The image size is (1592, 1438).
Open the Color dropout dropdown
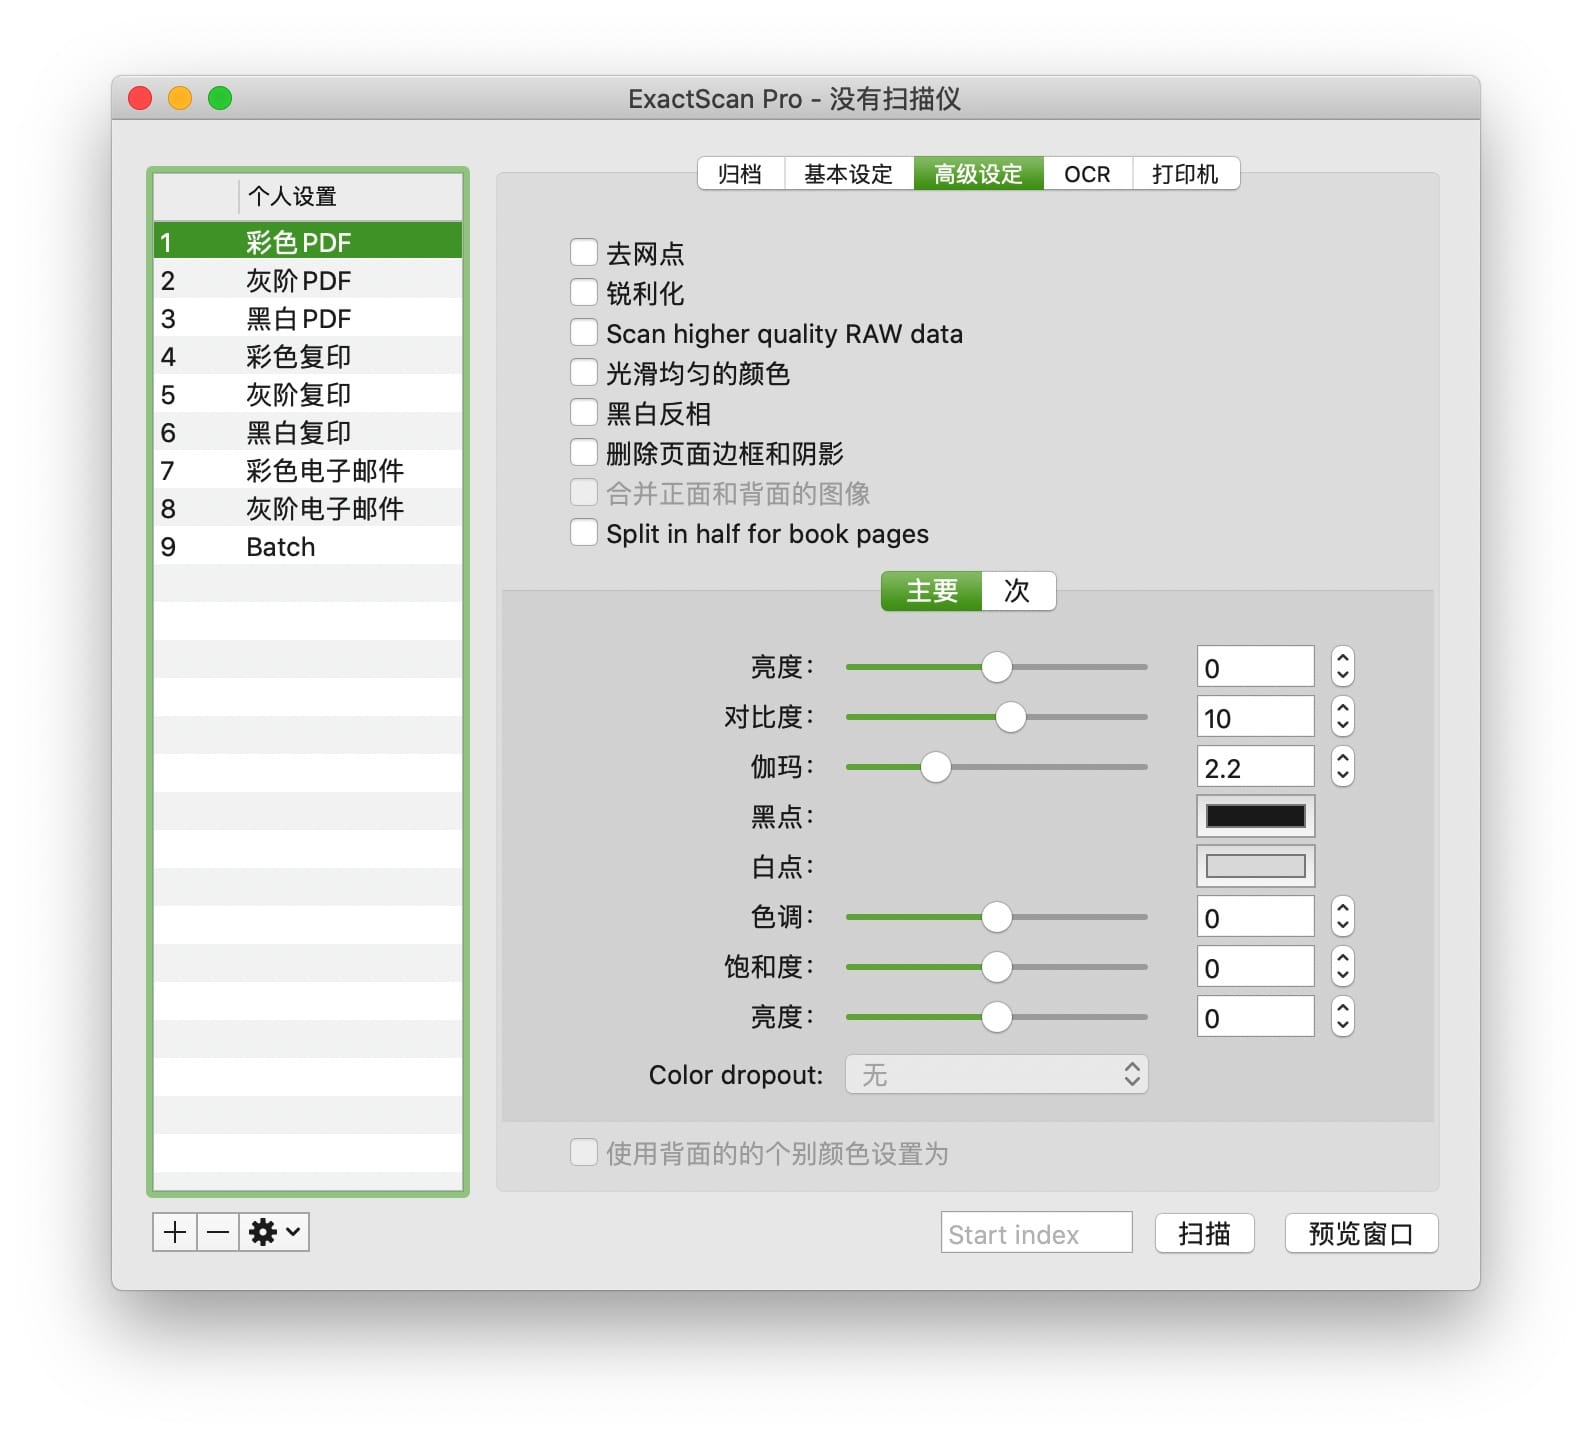(996, 1074)
